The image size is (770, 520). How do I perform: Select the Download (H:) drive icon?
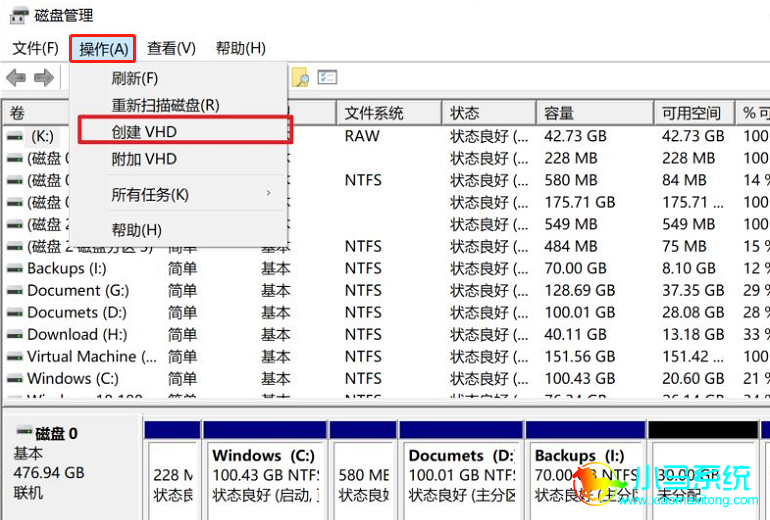click(15, 335)
